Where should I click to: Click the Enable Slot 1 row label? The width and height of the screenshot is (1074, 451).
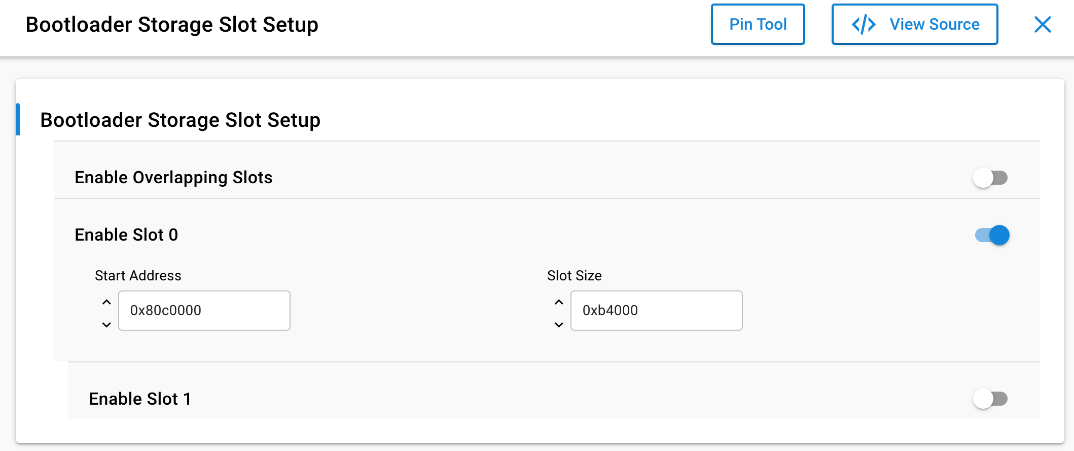pos(140,399)
